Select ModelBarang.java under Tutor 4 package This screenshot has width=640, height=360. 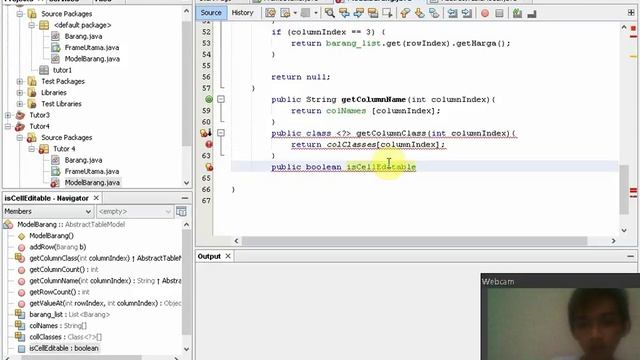(x=92, y=182)
